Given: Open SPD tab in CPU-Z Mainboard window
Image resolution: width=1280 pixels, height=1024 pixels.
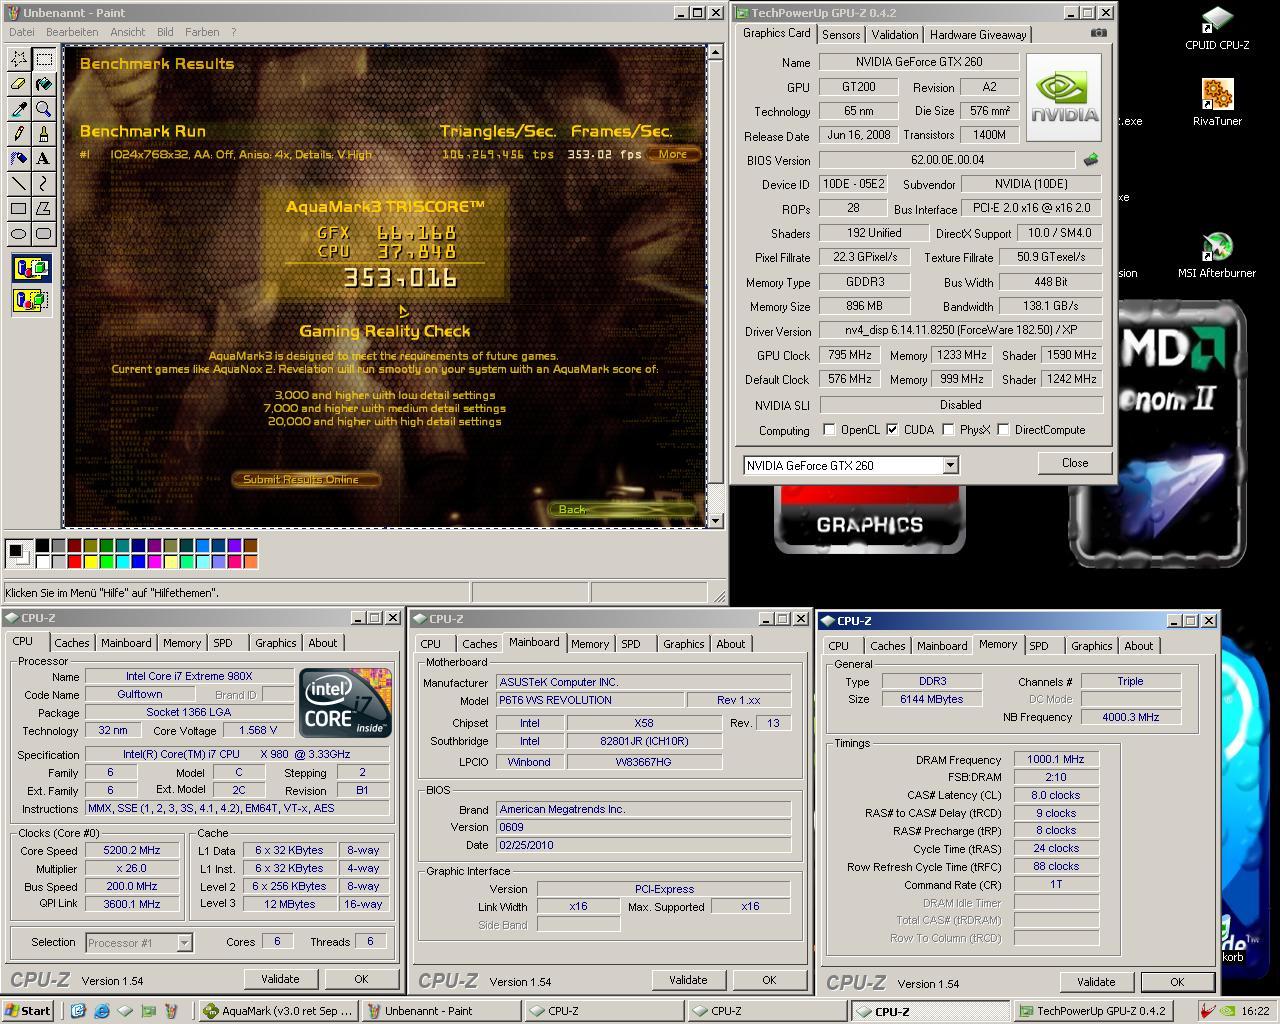Looking at the screenshot, I should tap(631, 644).
